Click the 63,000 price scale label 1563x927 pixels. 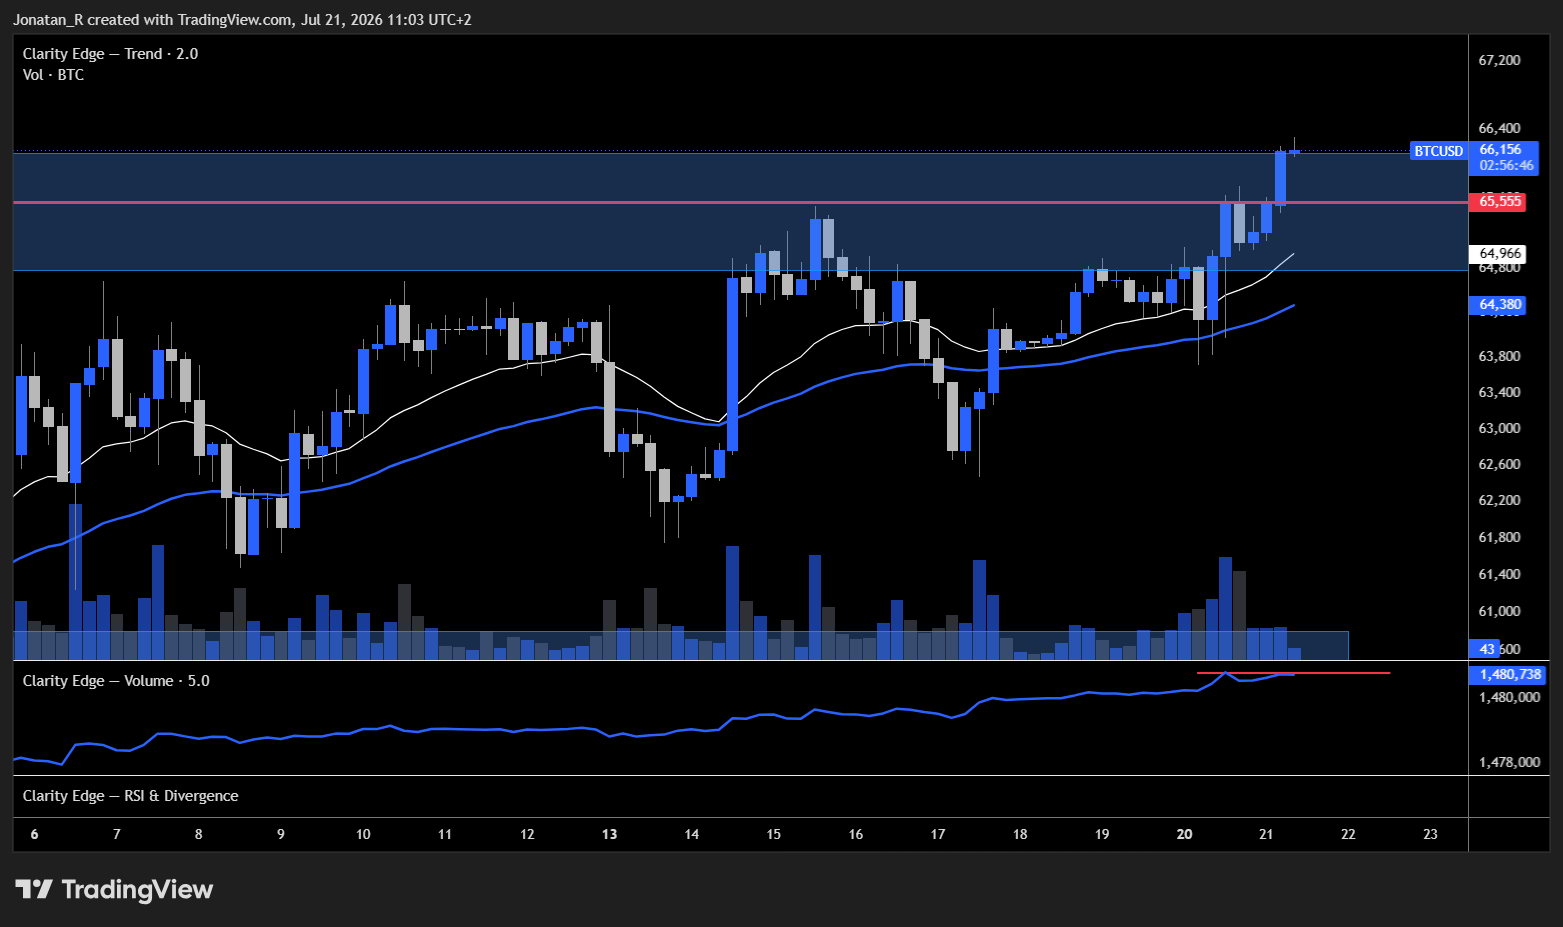pyautogui.click(x=1499, y=428)
